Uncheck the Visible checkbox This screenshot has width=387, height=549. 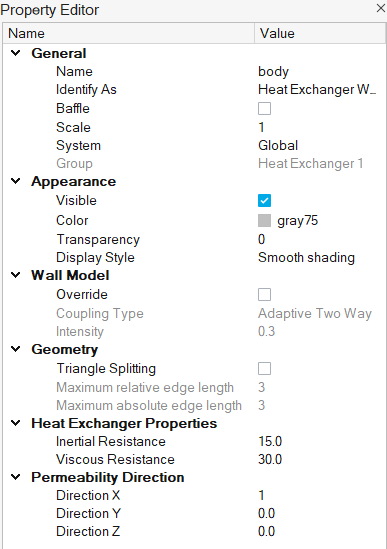(264, 201)
